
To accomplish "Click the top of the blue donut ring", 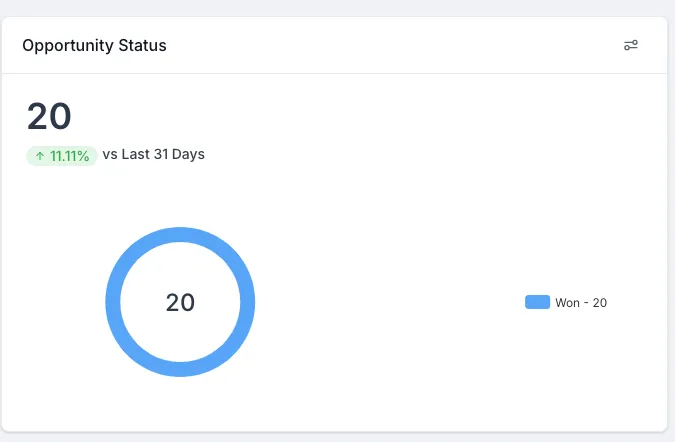I will [180, 235].
